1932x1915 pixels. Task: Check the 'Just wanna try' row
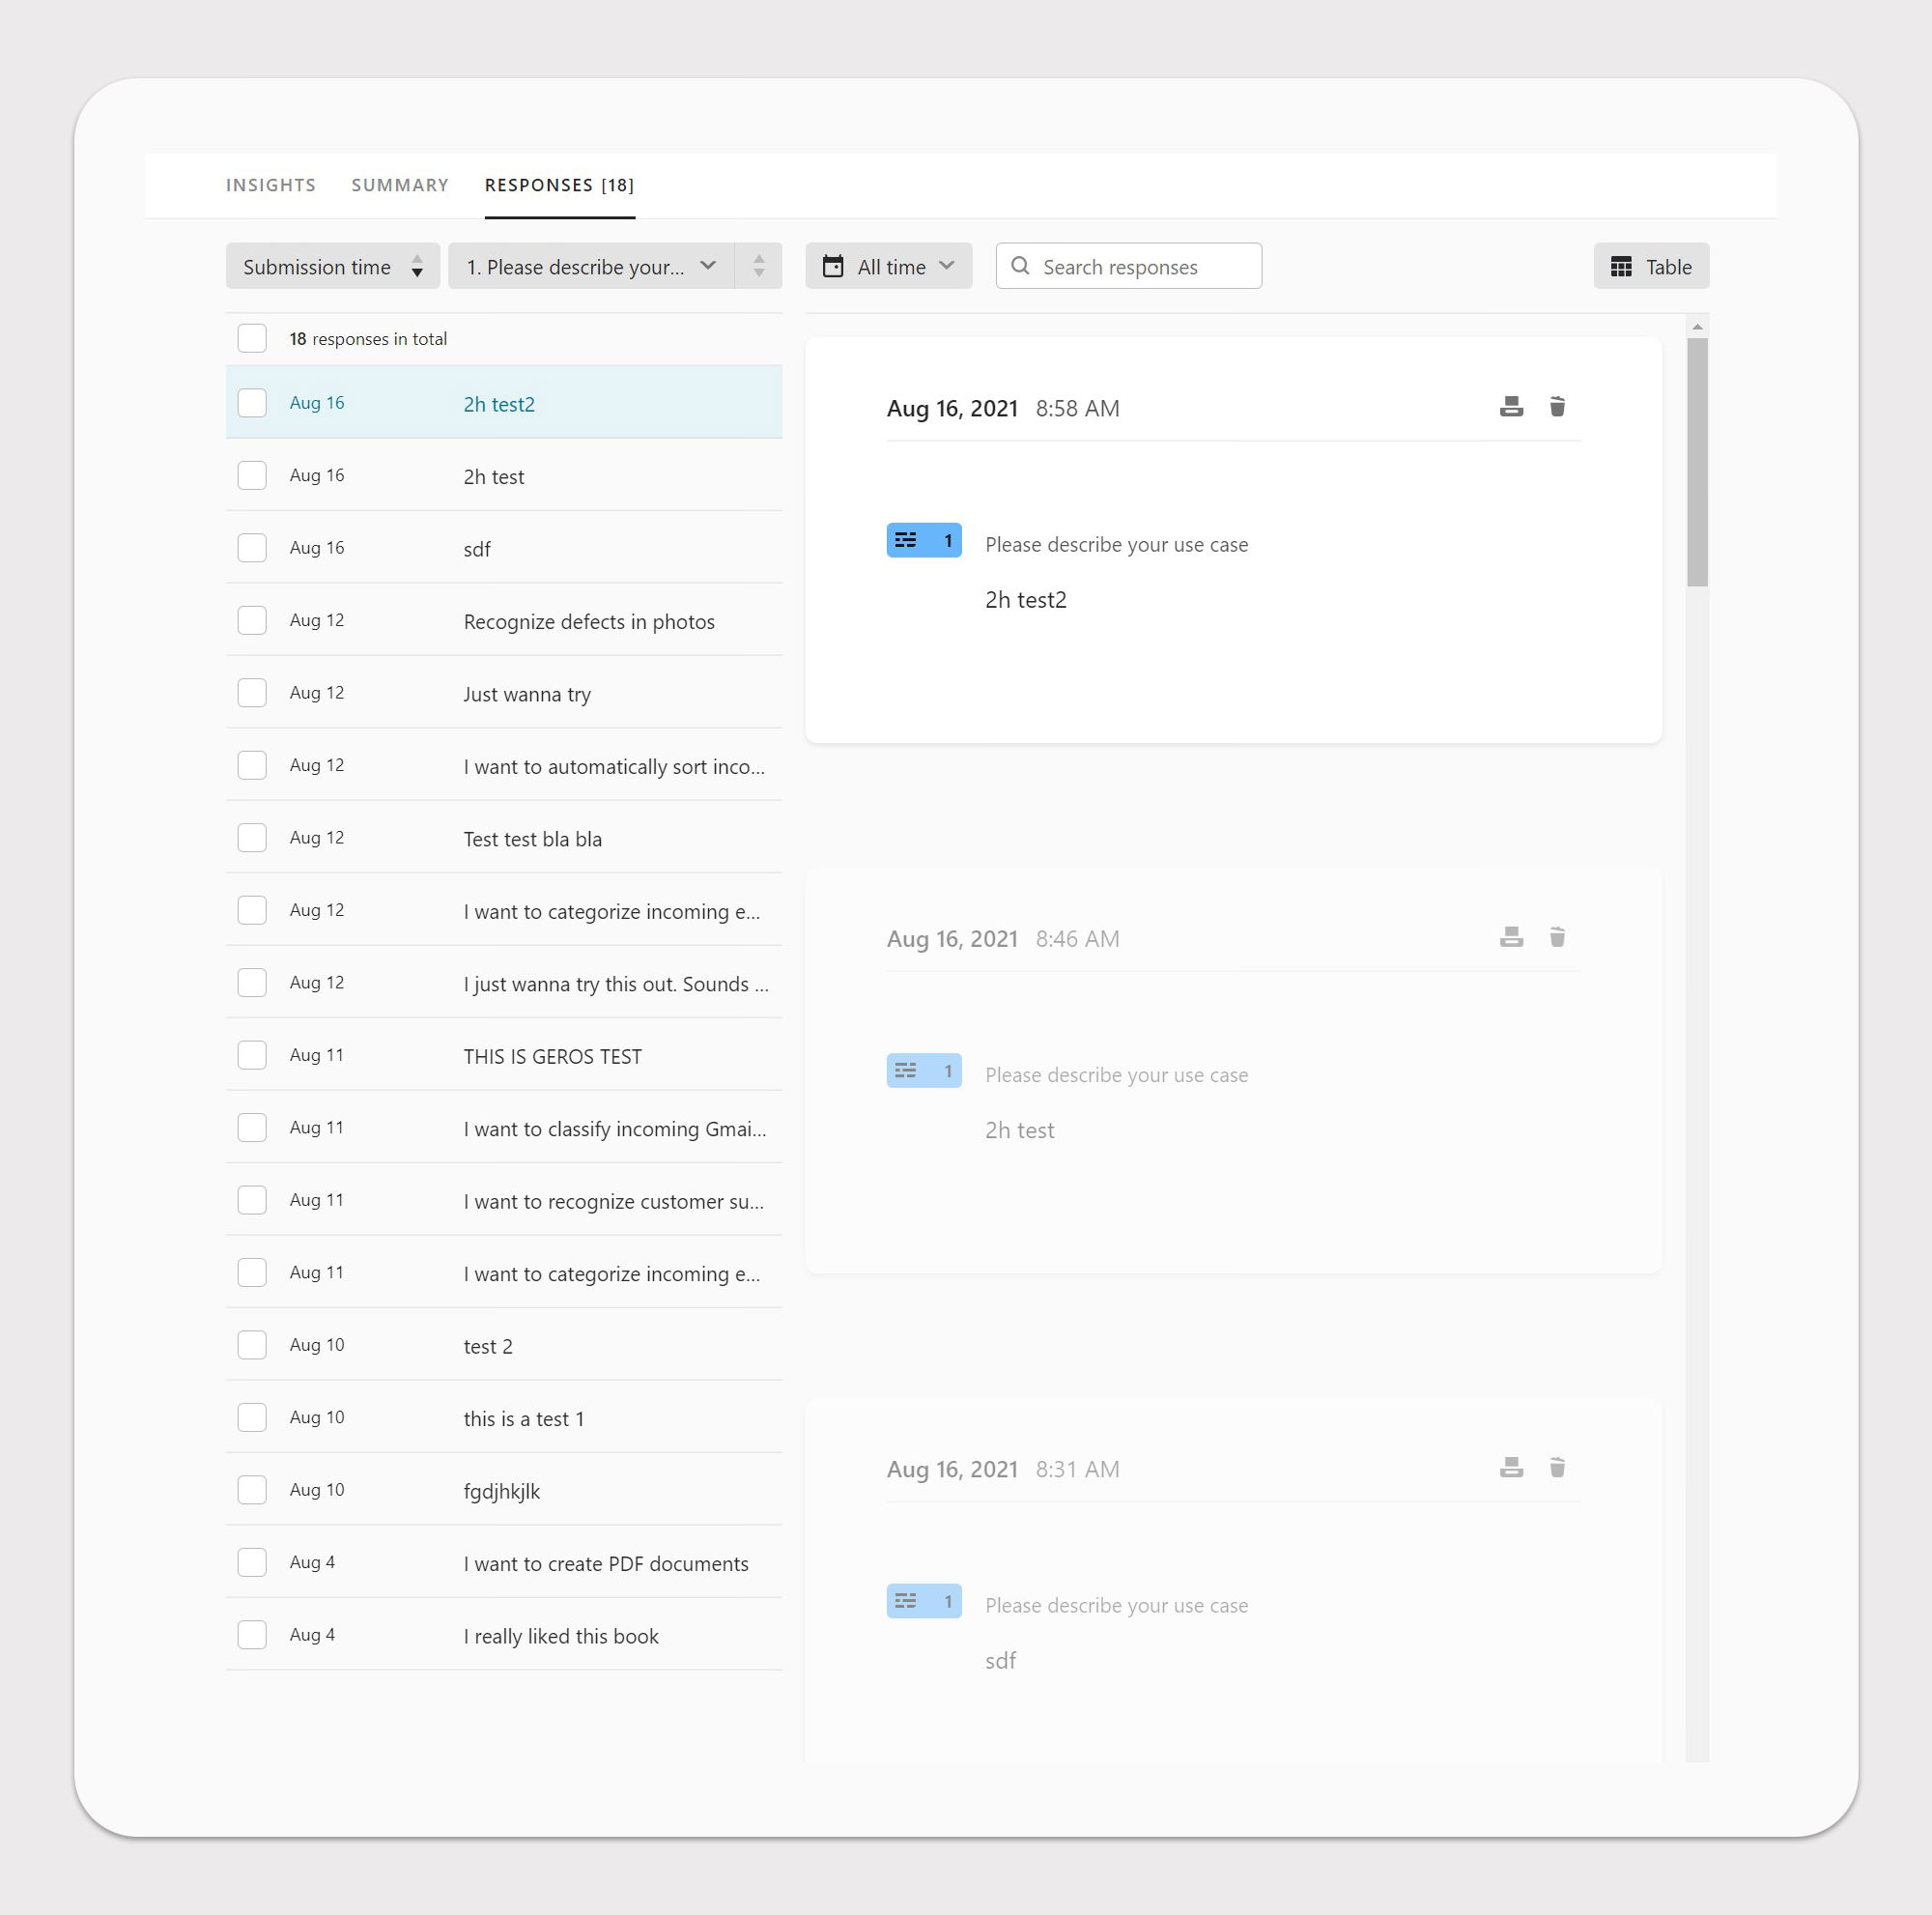(x=252, y=693)
